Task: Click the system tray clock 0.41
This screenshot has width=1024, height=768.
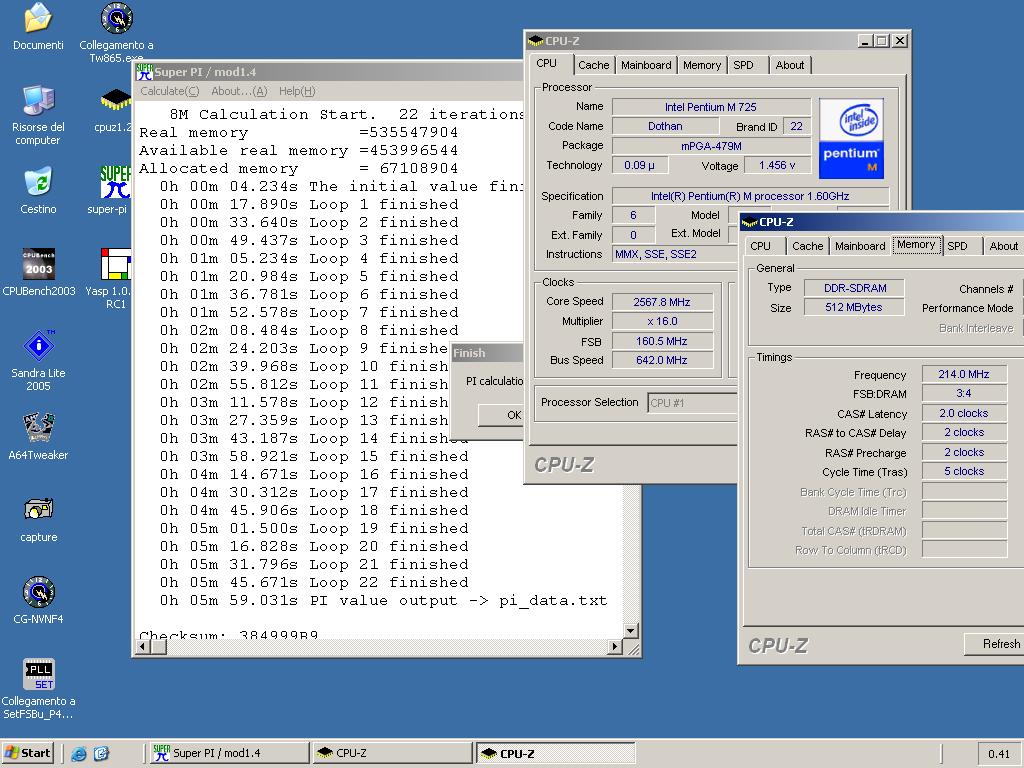Action: click(x=999, y=754)
